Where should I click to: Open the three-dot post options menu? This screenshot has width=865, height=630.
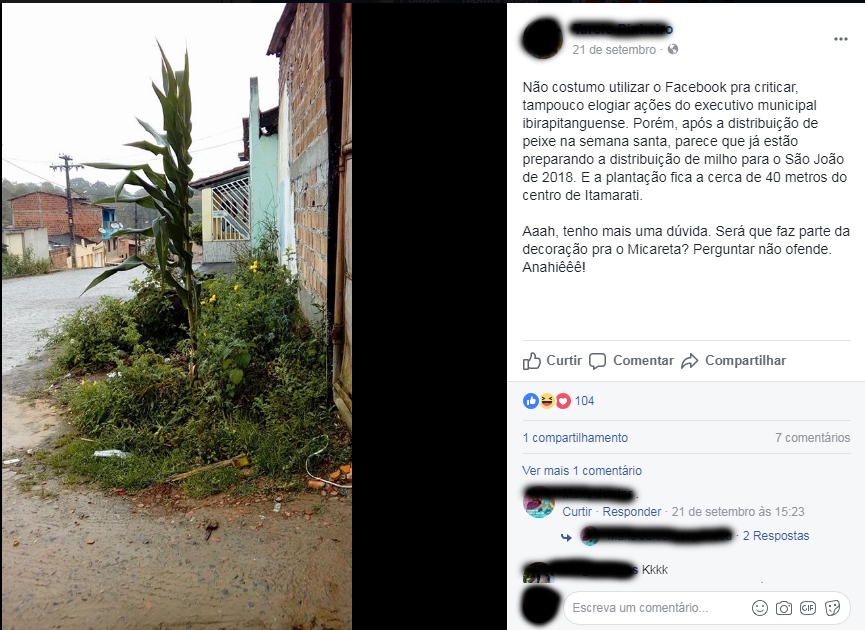pos(840,39)
